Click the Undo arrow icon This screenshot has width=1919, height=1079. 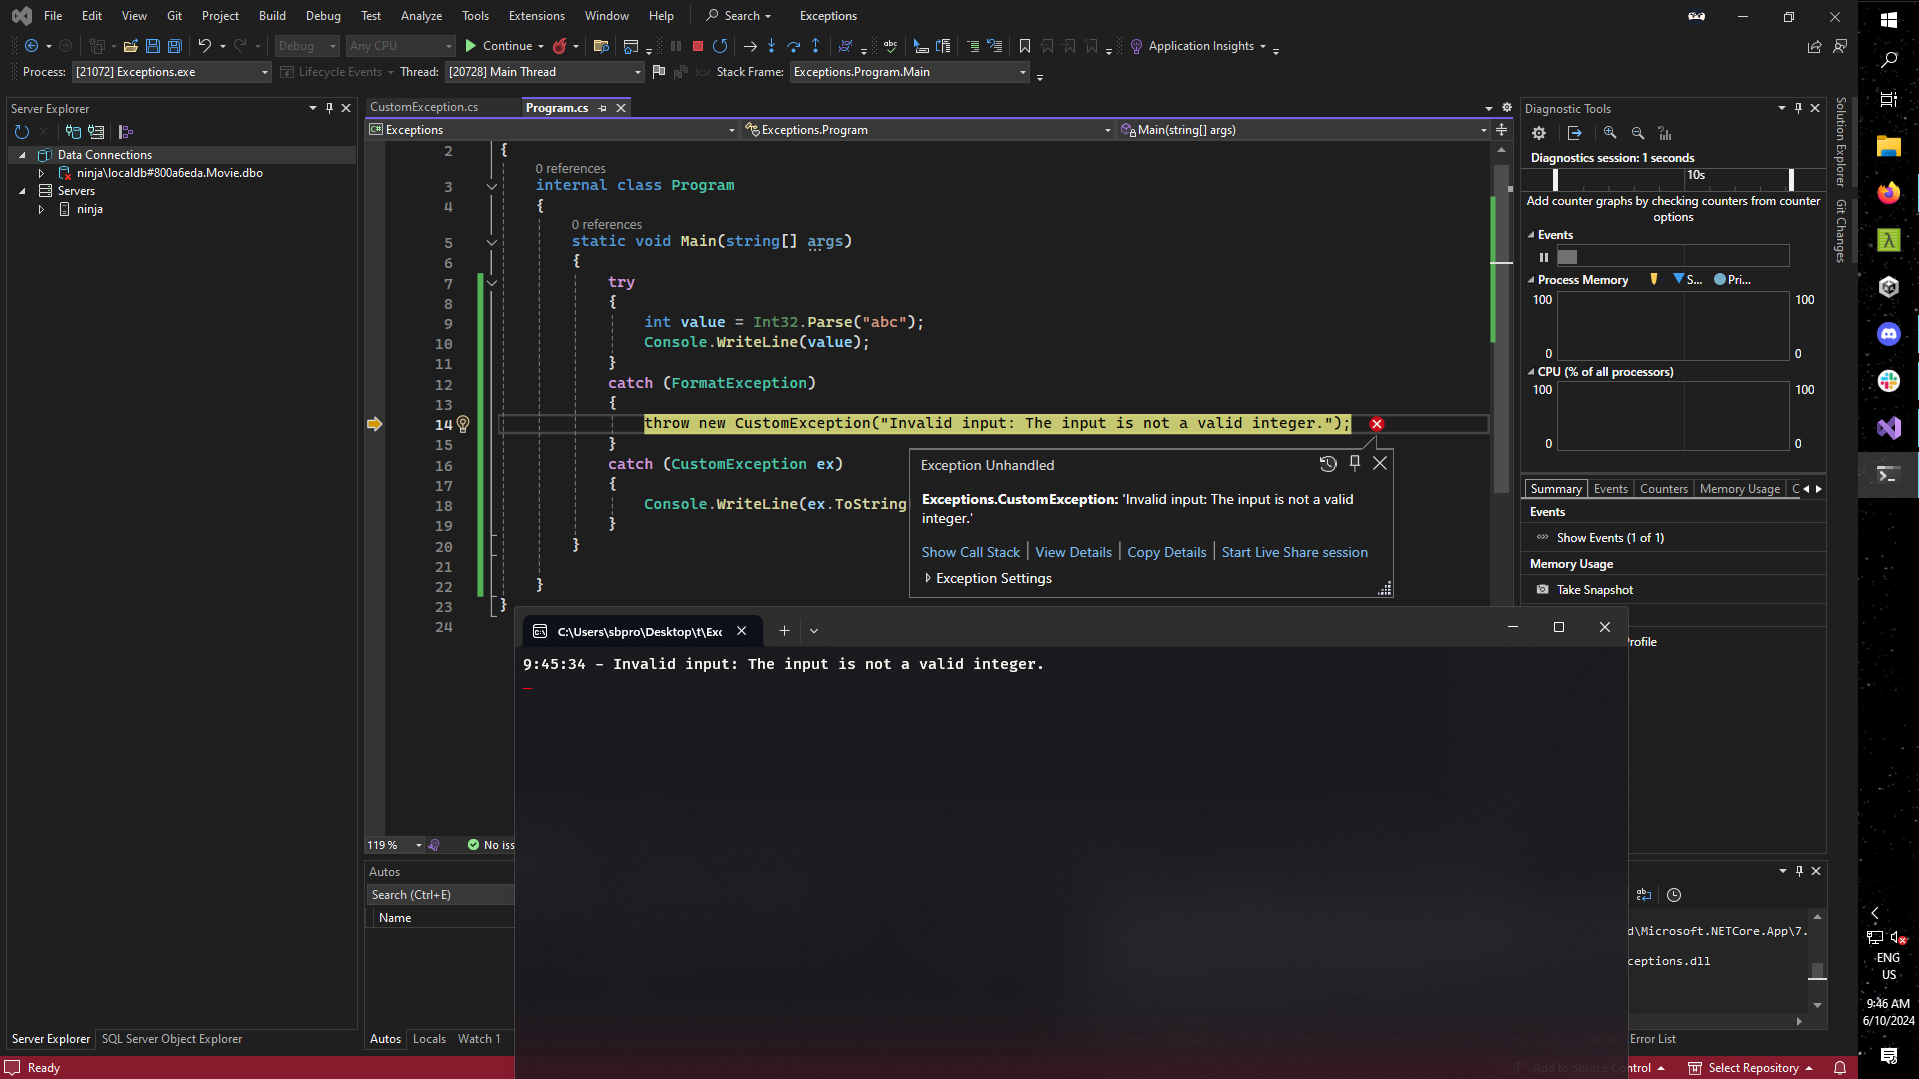click(205, 46)
